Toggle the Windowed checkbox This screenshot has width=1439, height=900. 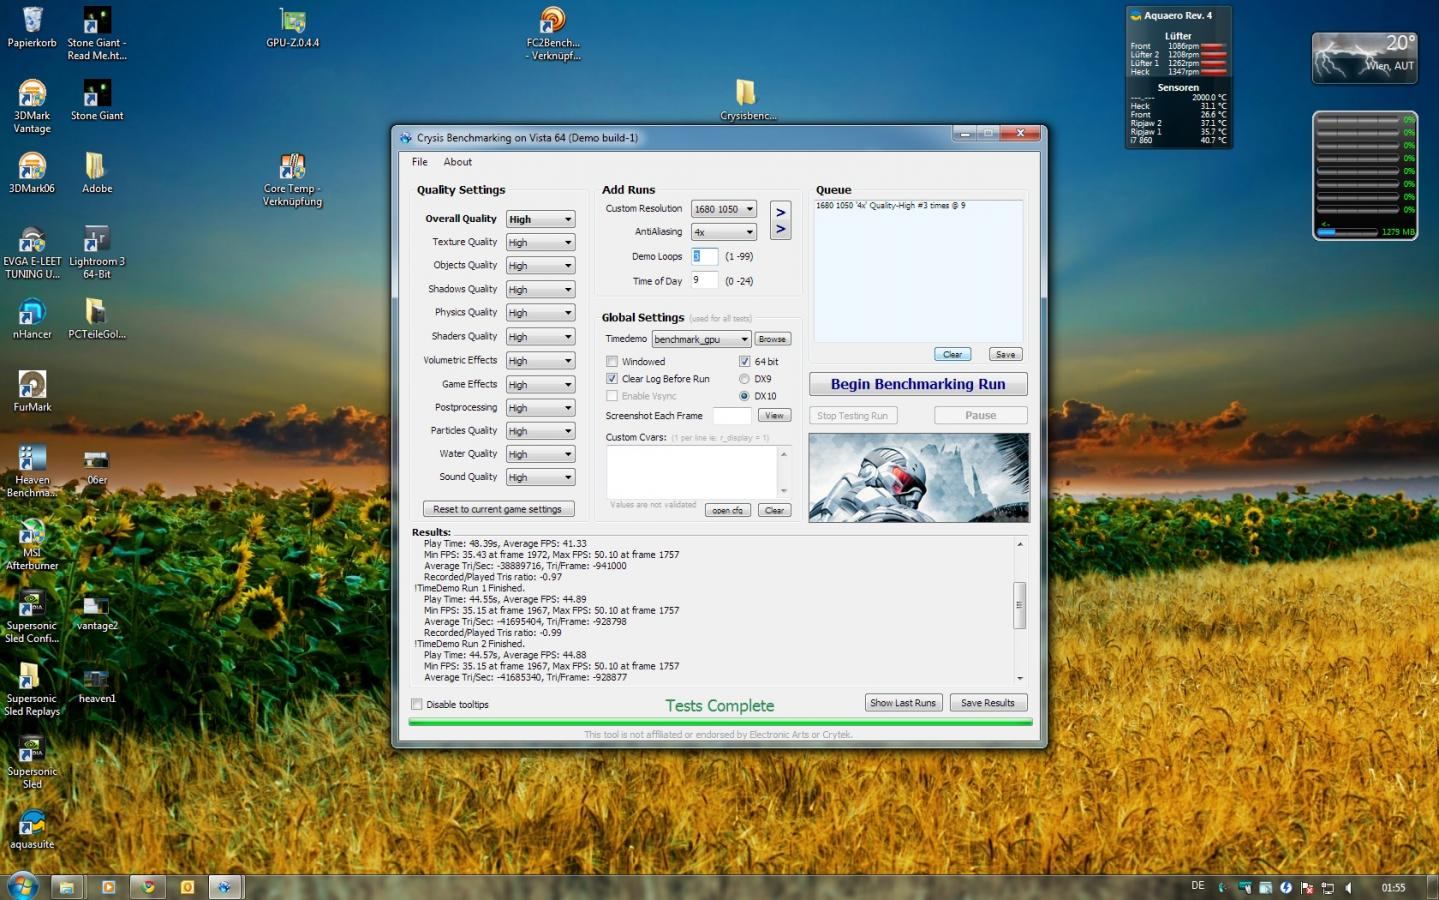pyautogui.click(x=612, y=362)
